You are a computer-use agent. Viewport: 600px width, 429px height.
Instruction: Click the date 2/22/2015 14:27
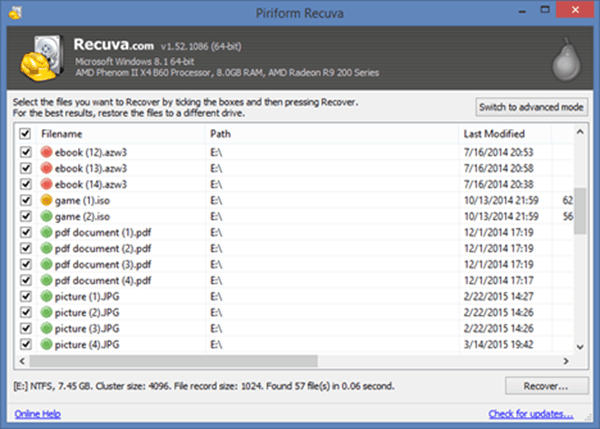point(498,297)
